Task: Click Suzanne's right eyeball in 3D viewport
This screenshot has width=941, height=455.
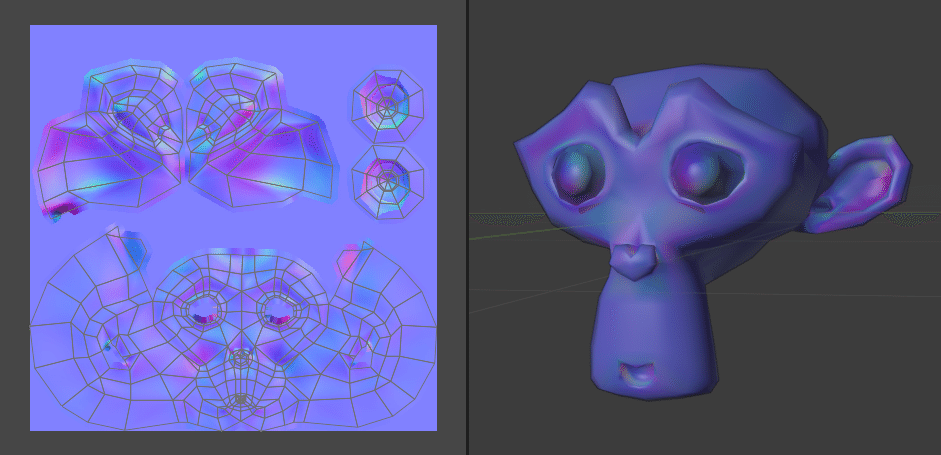Action: (x=703, y=172)
